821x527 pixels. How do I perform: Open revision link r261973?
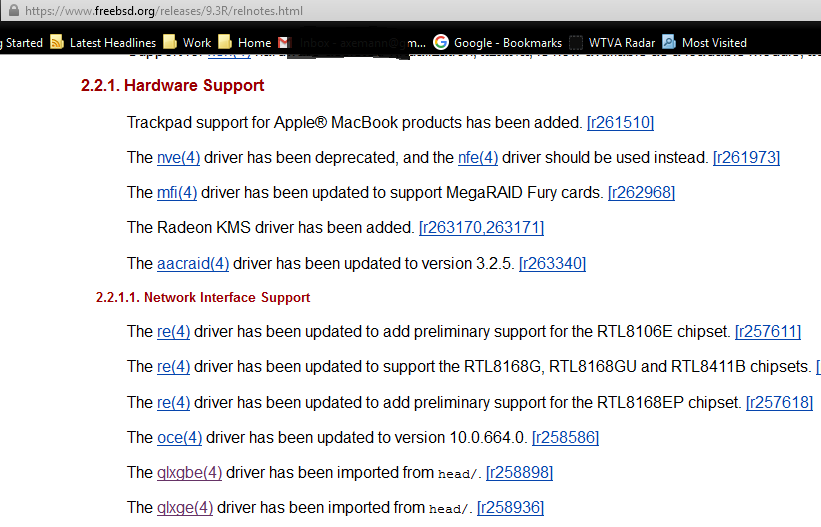[747, 158]
